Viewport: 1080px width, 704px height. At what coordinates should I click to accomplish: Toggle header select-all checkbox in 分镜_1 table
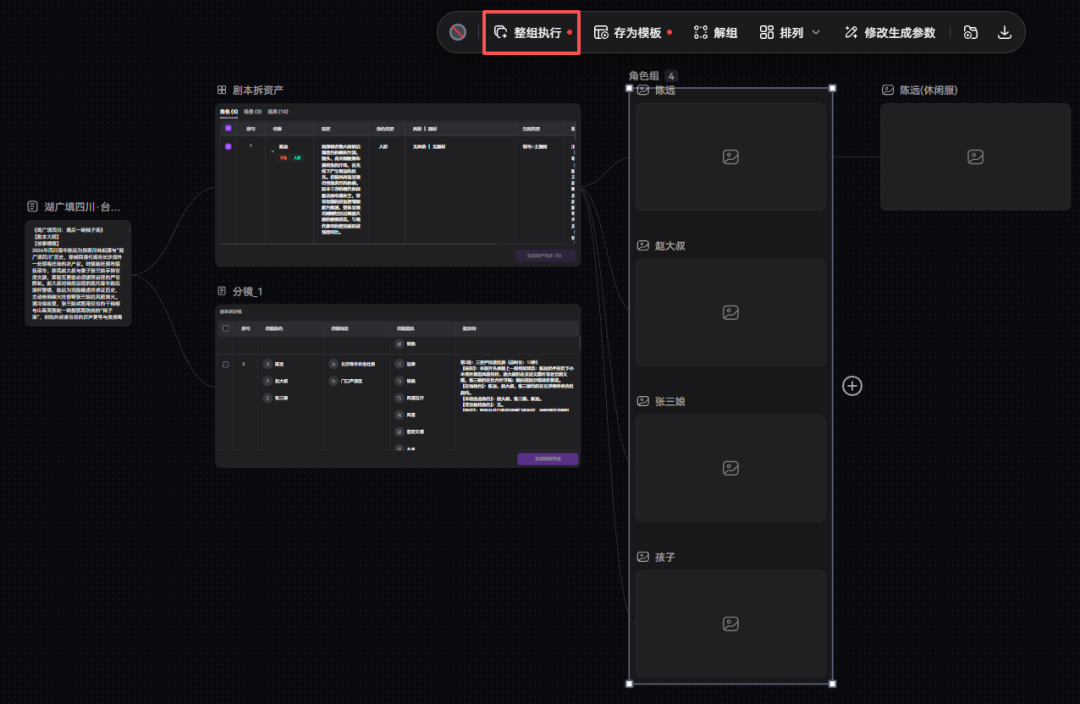[x=226, y=329]
